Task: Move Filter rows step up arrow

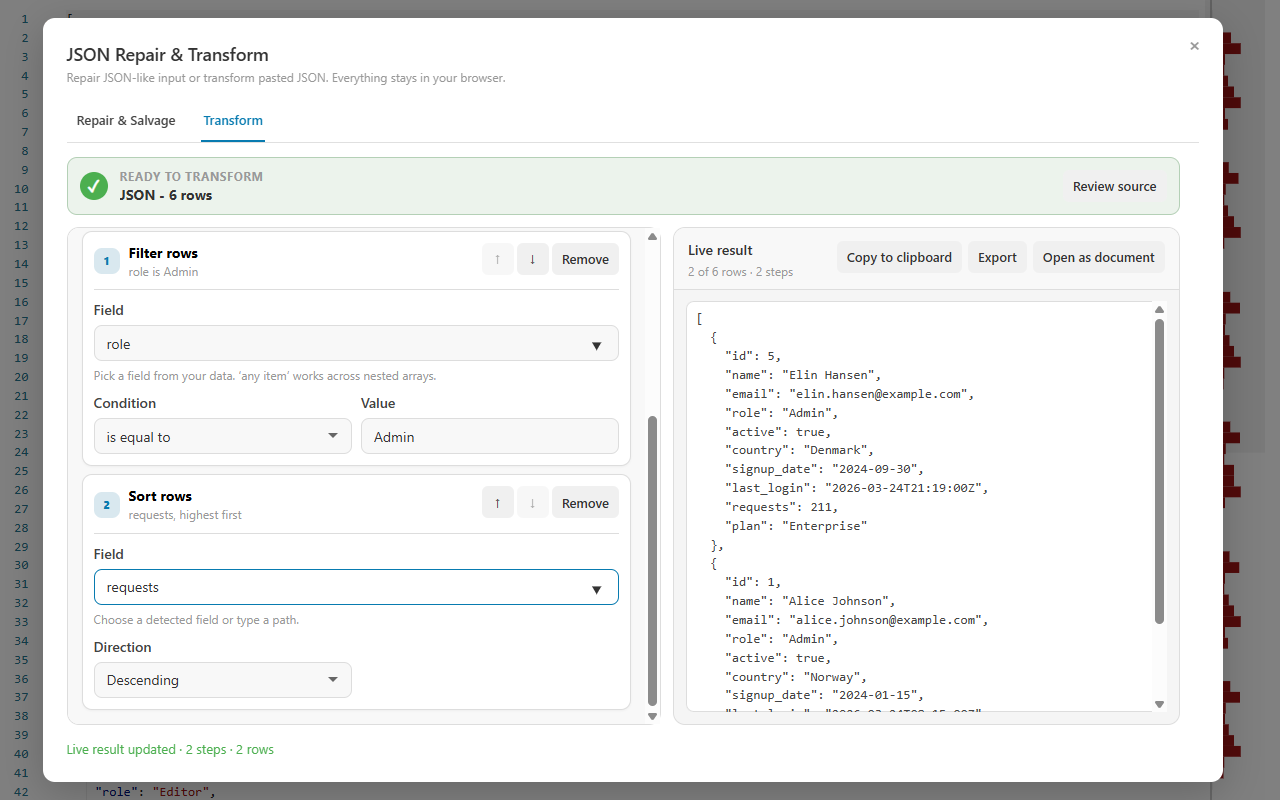Action: (497, 259)
